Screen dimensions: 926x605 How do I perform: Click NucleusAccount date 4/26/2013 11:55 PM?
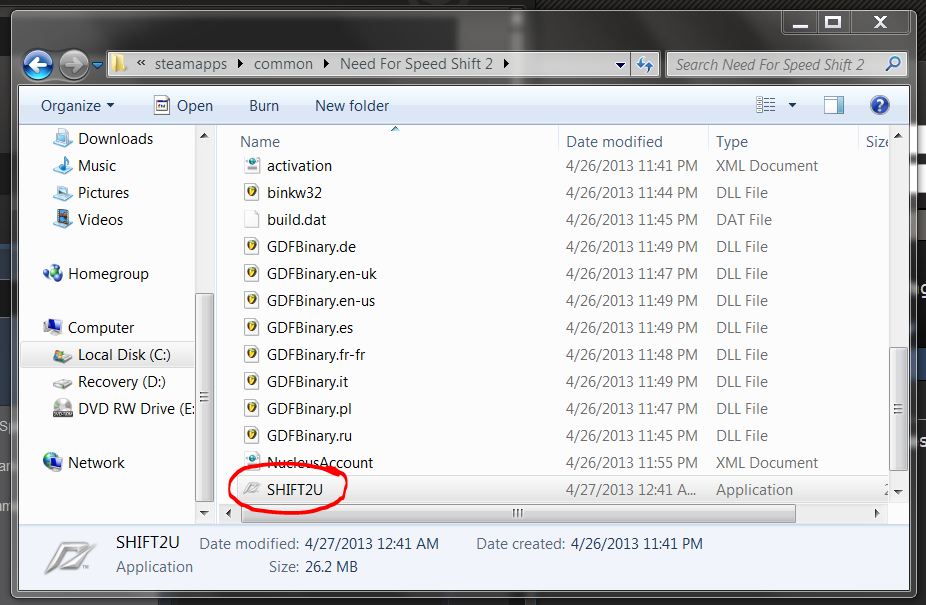tap(631, 463)
